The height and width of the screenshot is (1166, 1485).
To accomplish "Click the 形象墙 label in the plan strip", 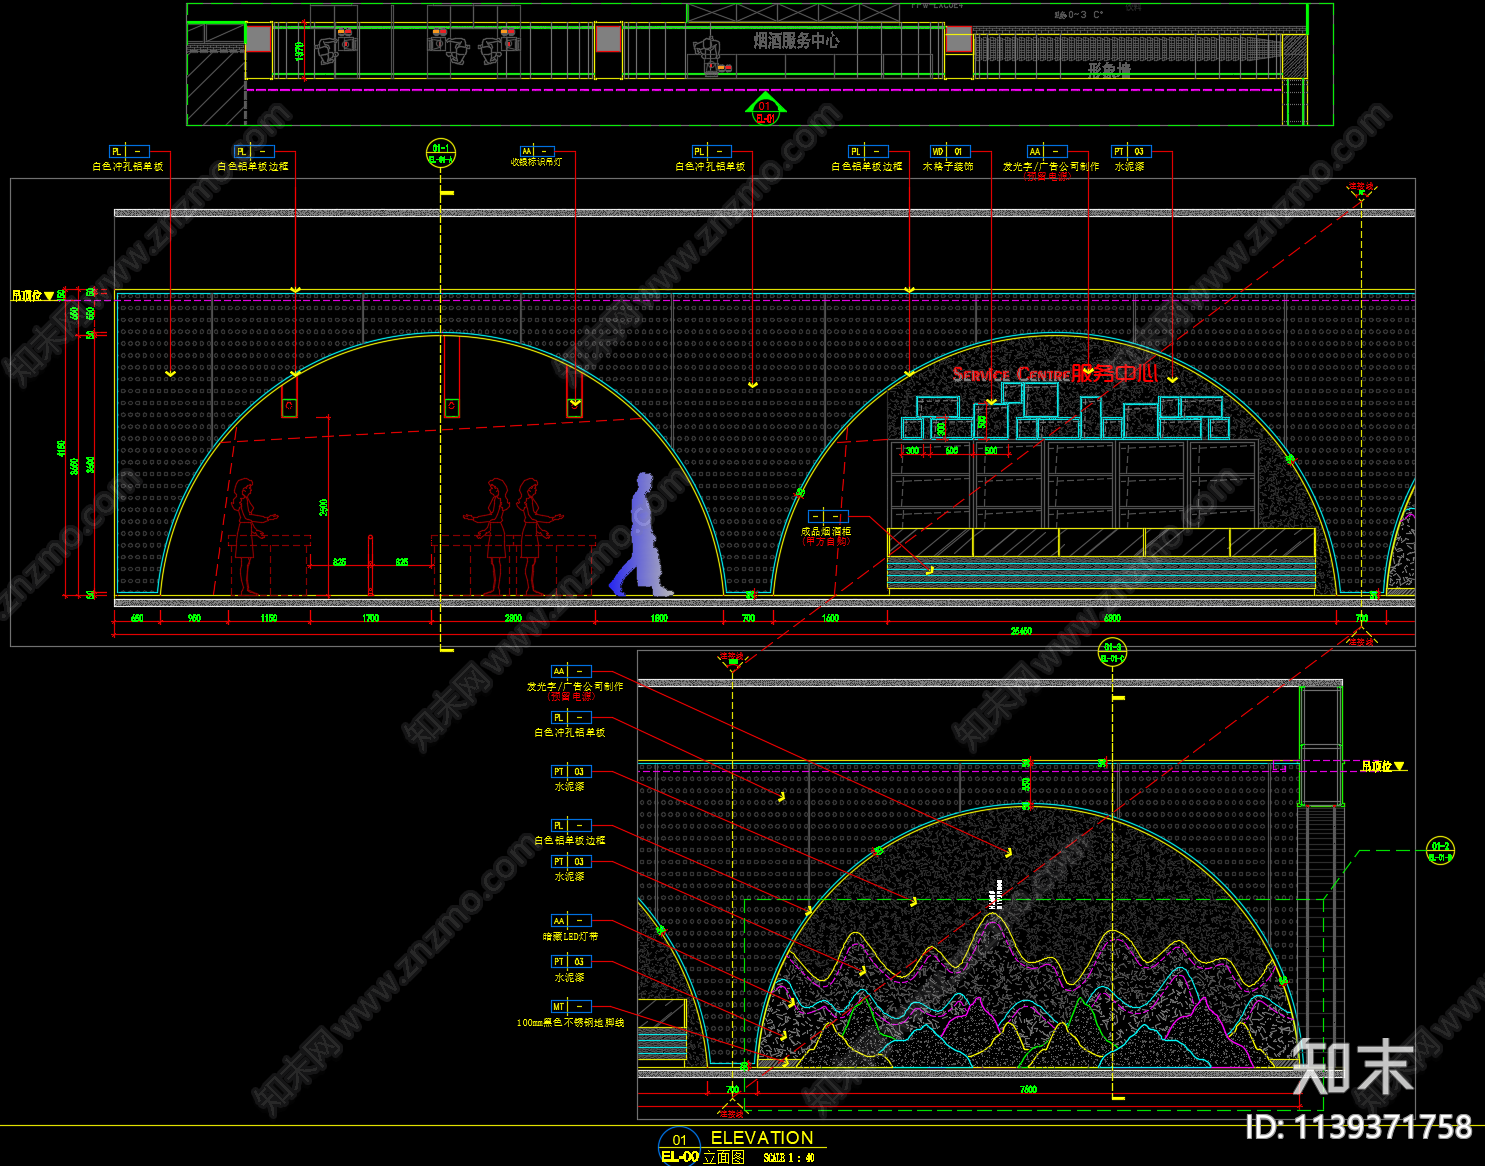I will (x=1109, y=70).
